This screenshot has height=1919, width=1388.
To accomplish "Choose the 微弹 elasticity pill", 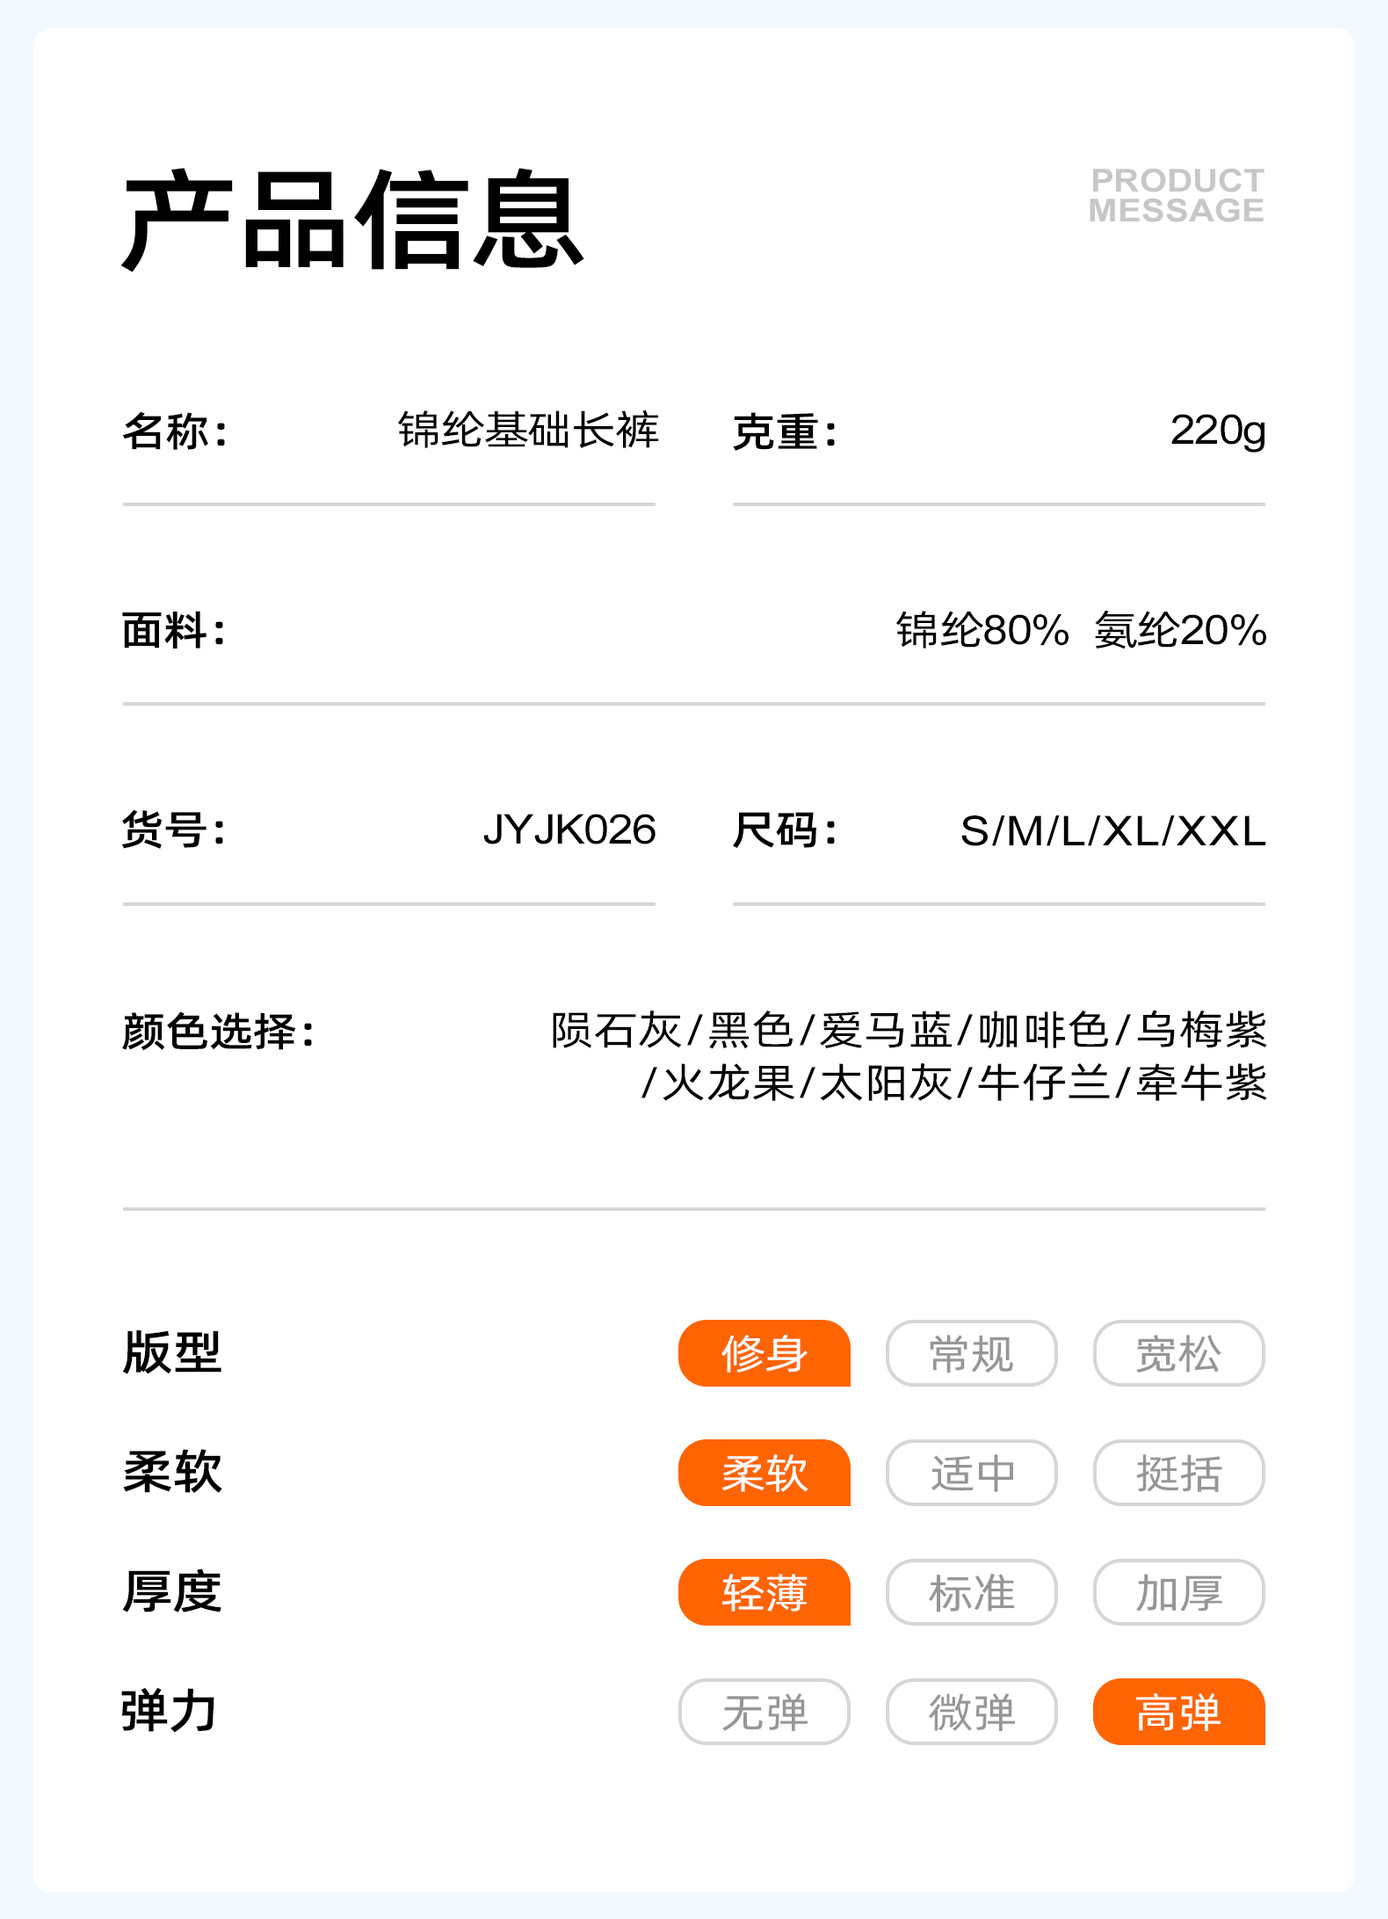I will tap(971, 1711).
